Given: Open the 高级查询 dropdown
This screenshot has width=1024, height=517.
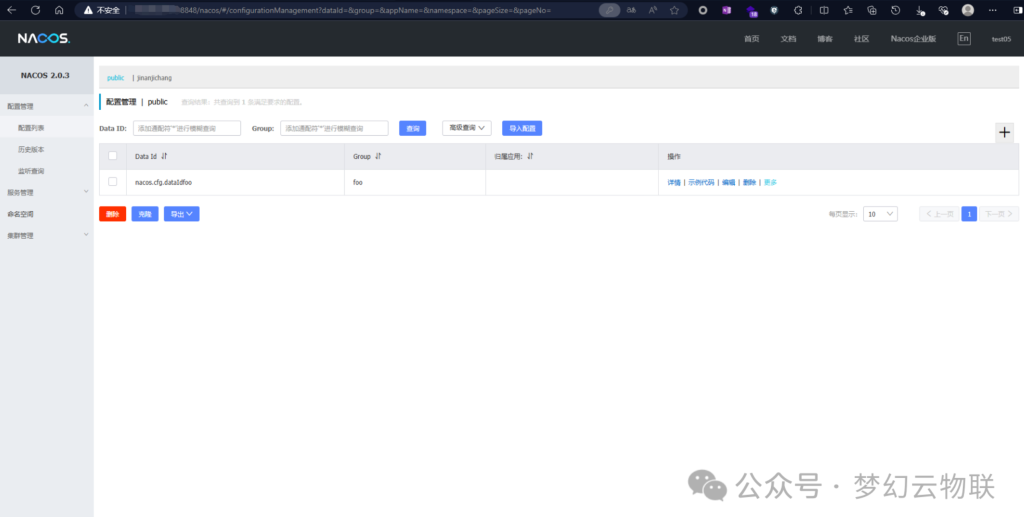Looking at the screenshot, I should 466,128.
